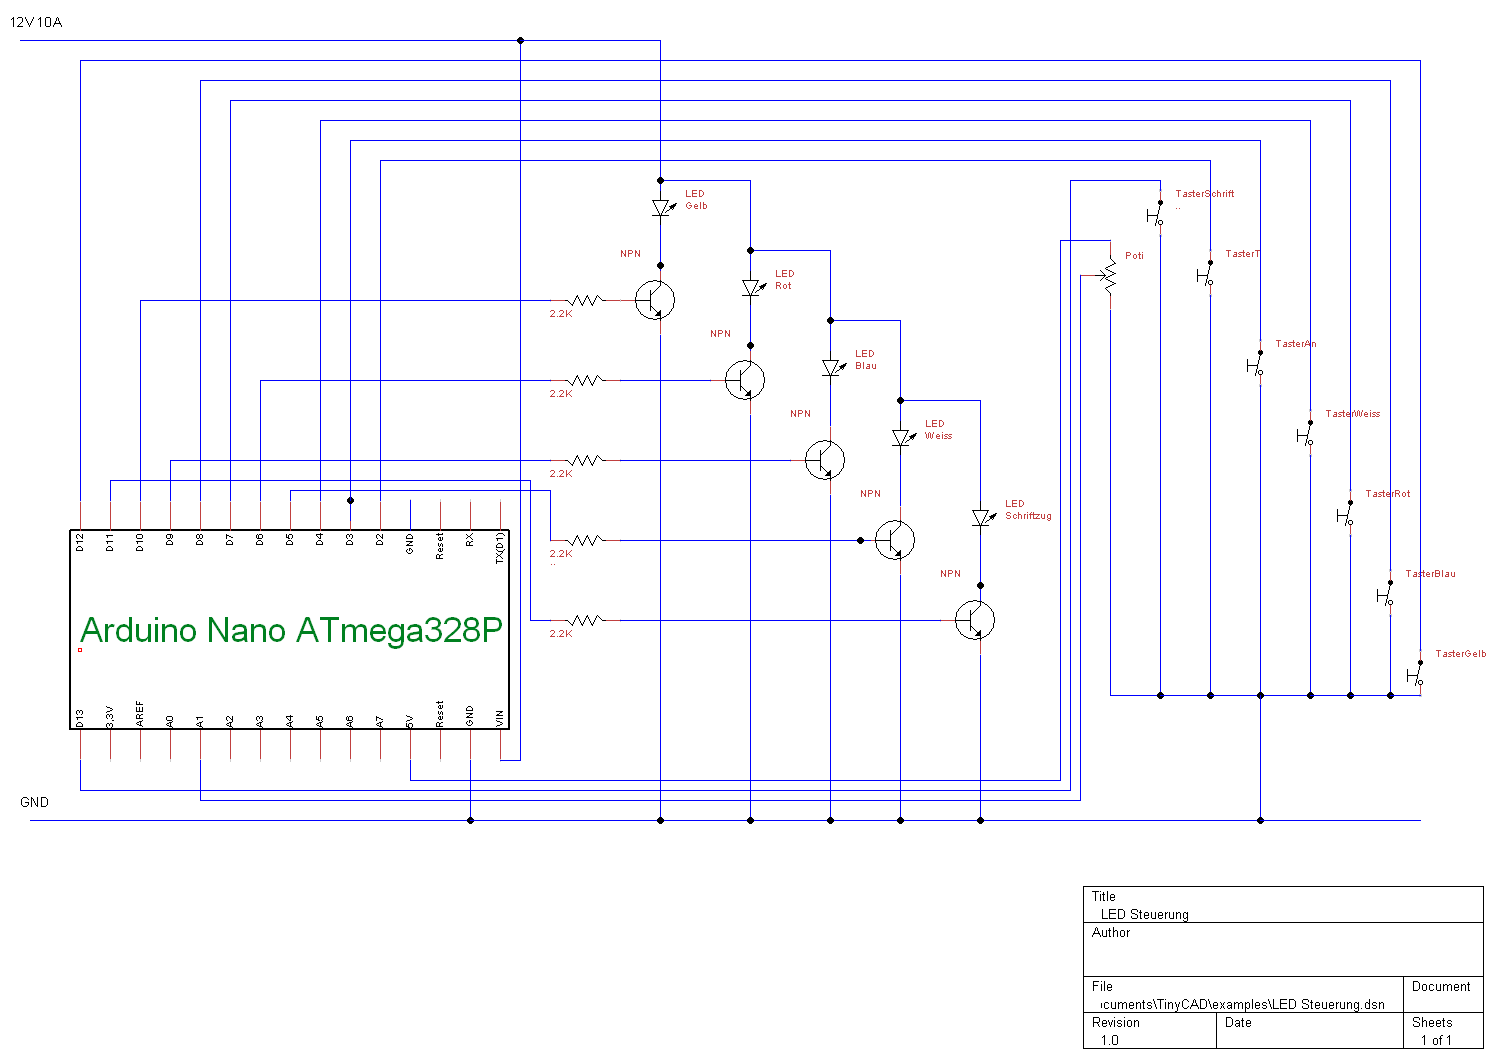The image size is (1495, 1060).
Task: Click the Poti label text
Action: click(1134, 256)
